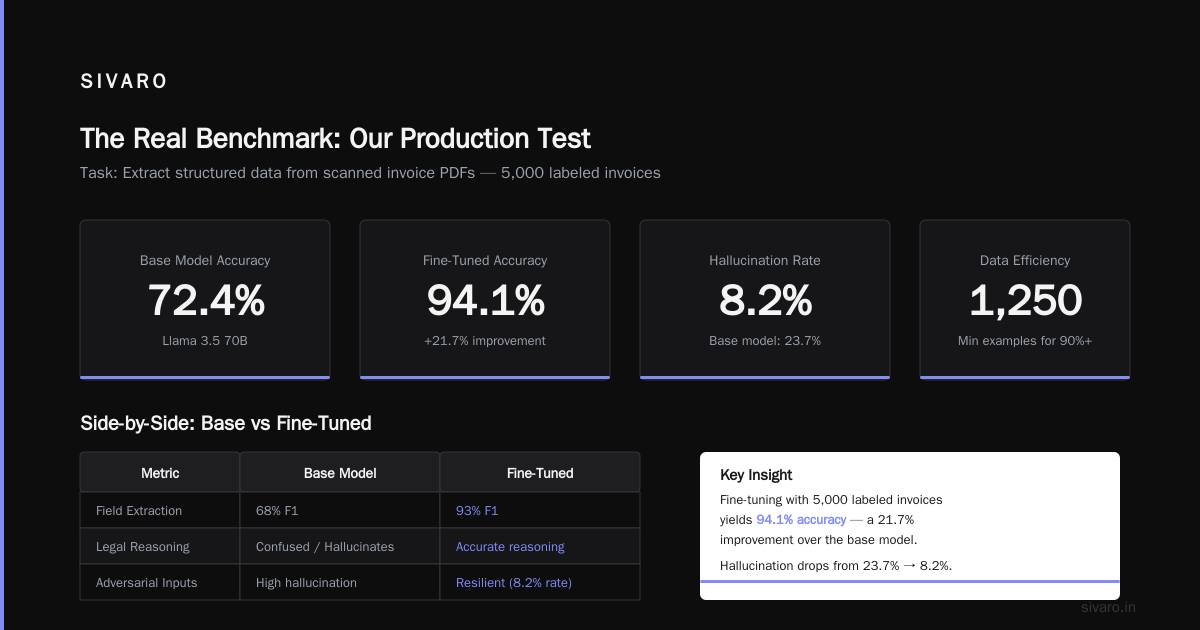This screenshot has height=630, width=1200.
Task: Select the 94.1% large value
Action: (x=485, y=300)
